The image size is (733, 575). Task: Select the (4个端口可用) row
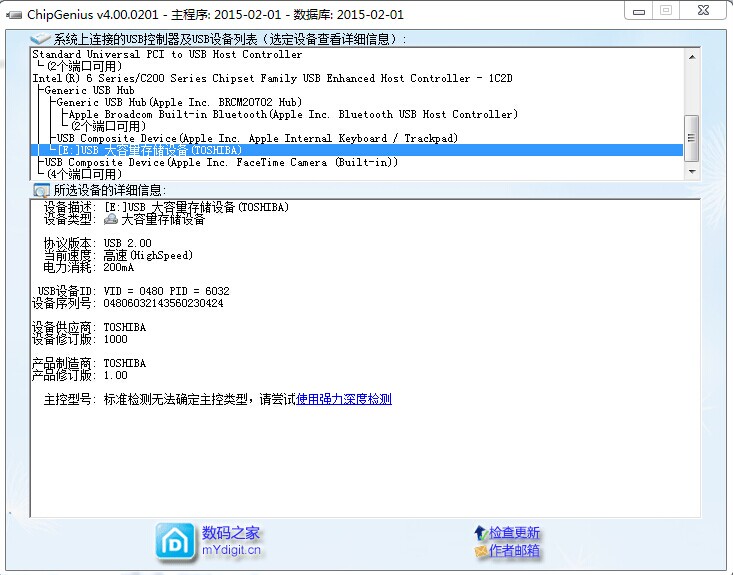click(84, 174)
